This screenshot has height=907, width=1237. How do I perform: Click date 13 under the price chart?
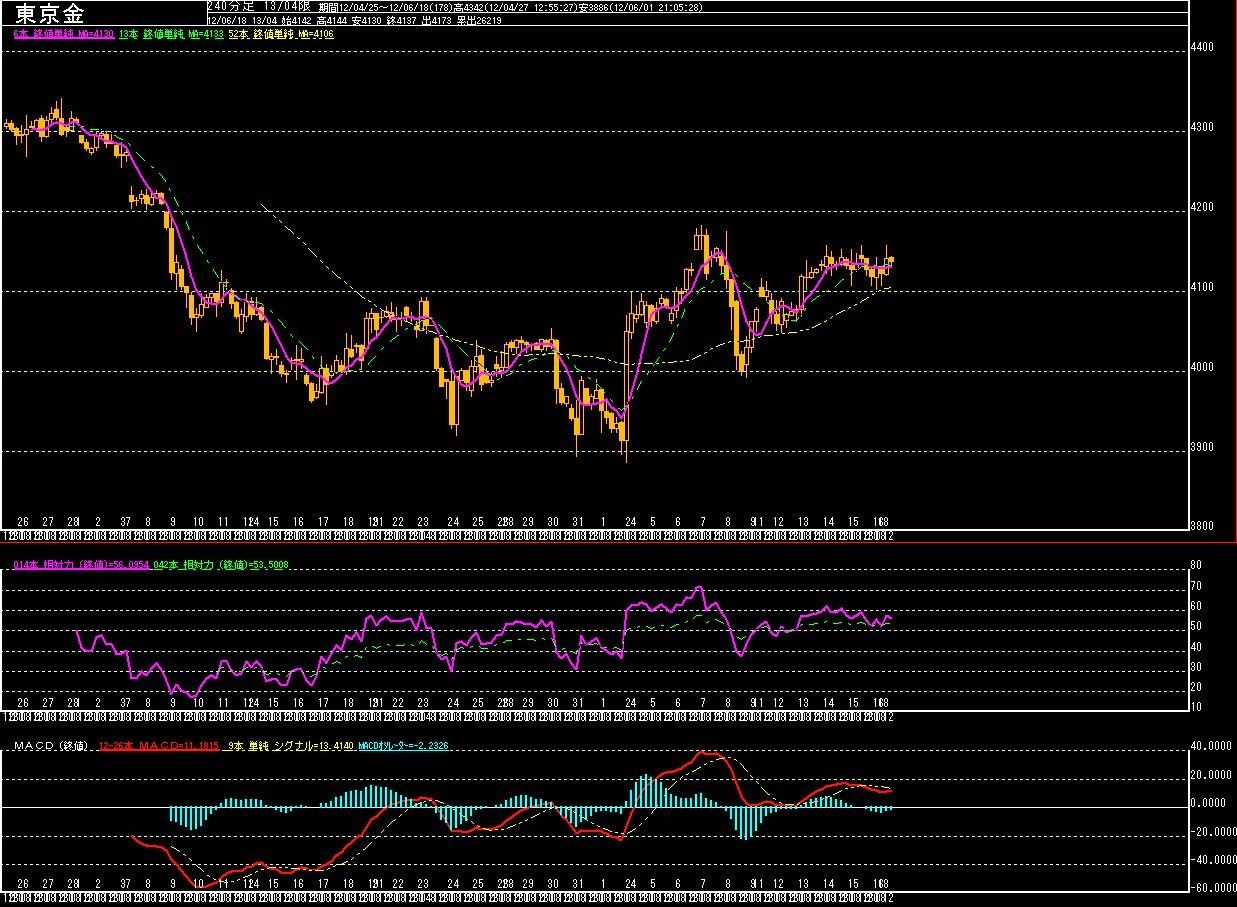804,522
